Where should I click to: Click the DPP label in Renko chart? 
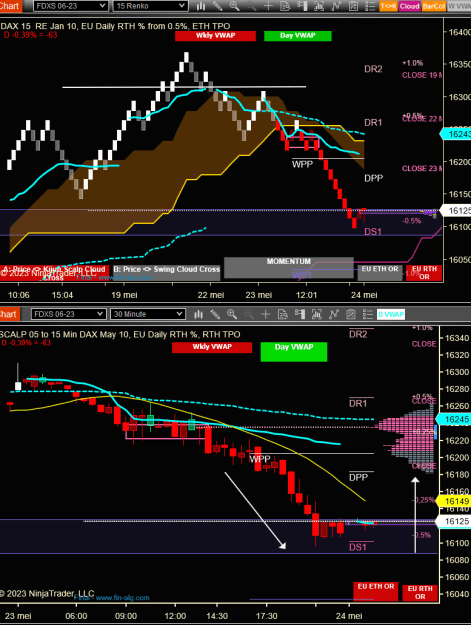(x=373, y=178)
